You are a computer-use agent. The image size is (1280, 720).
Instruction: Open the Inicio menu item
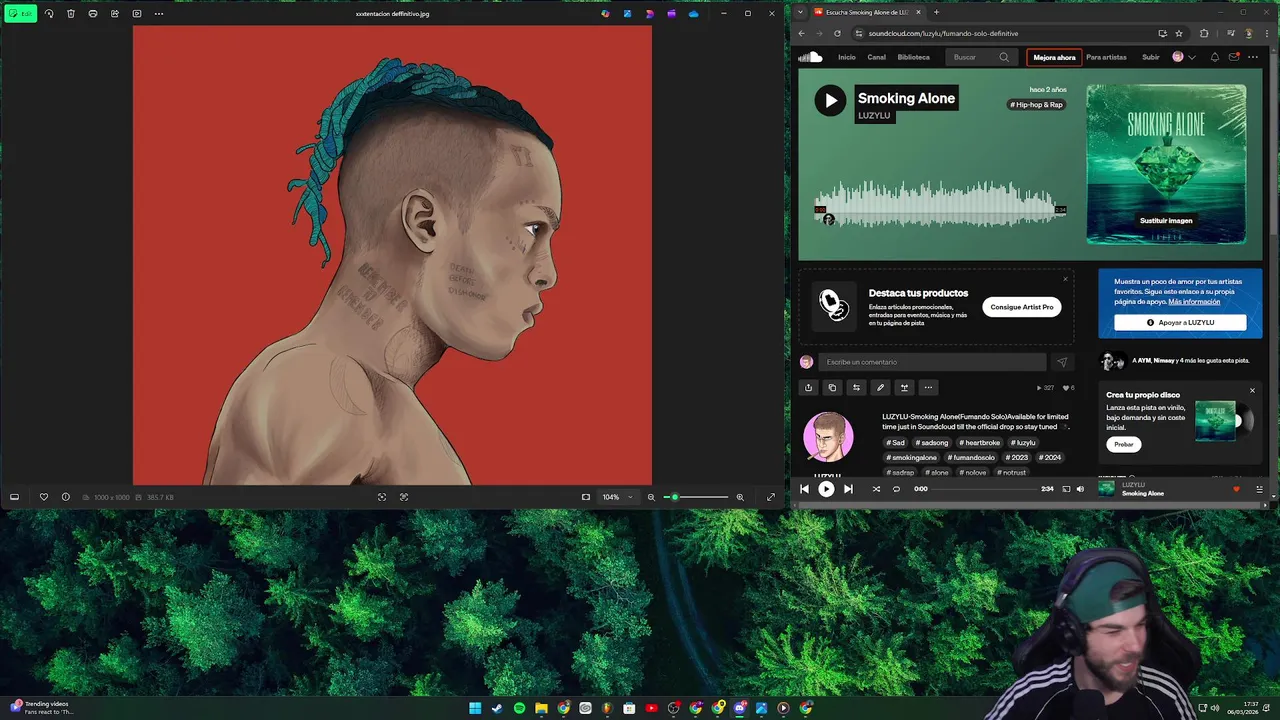click(x=847, y=57)
